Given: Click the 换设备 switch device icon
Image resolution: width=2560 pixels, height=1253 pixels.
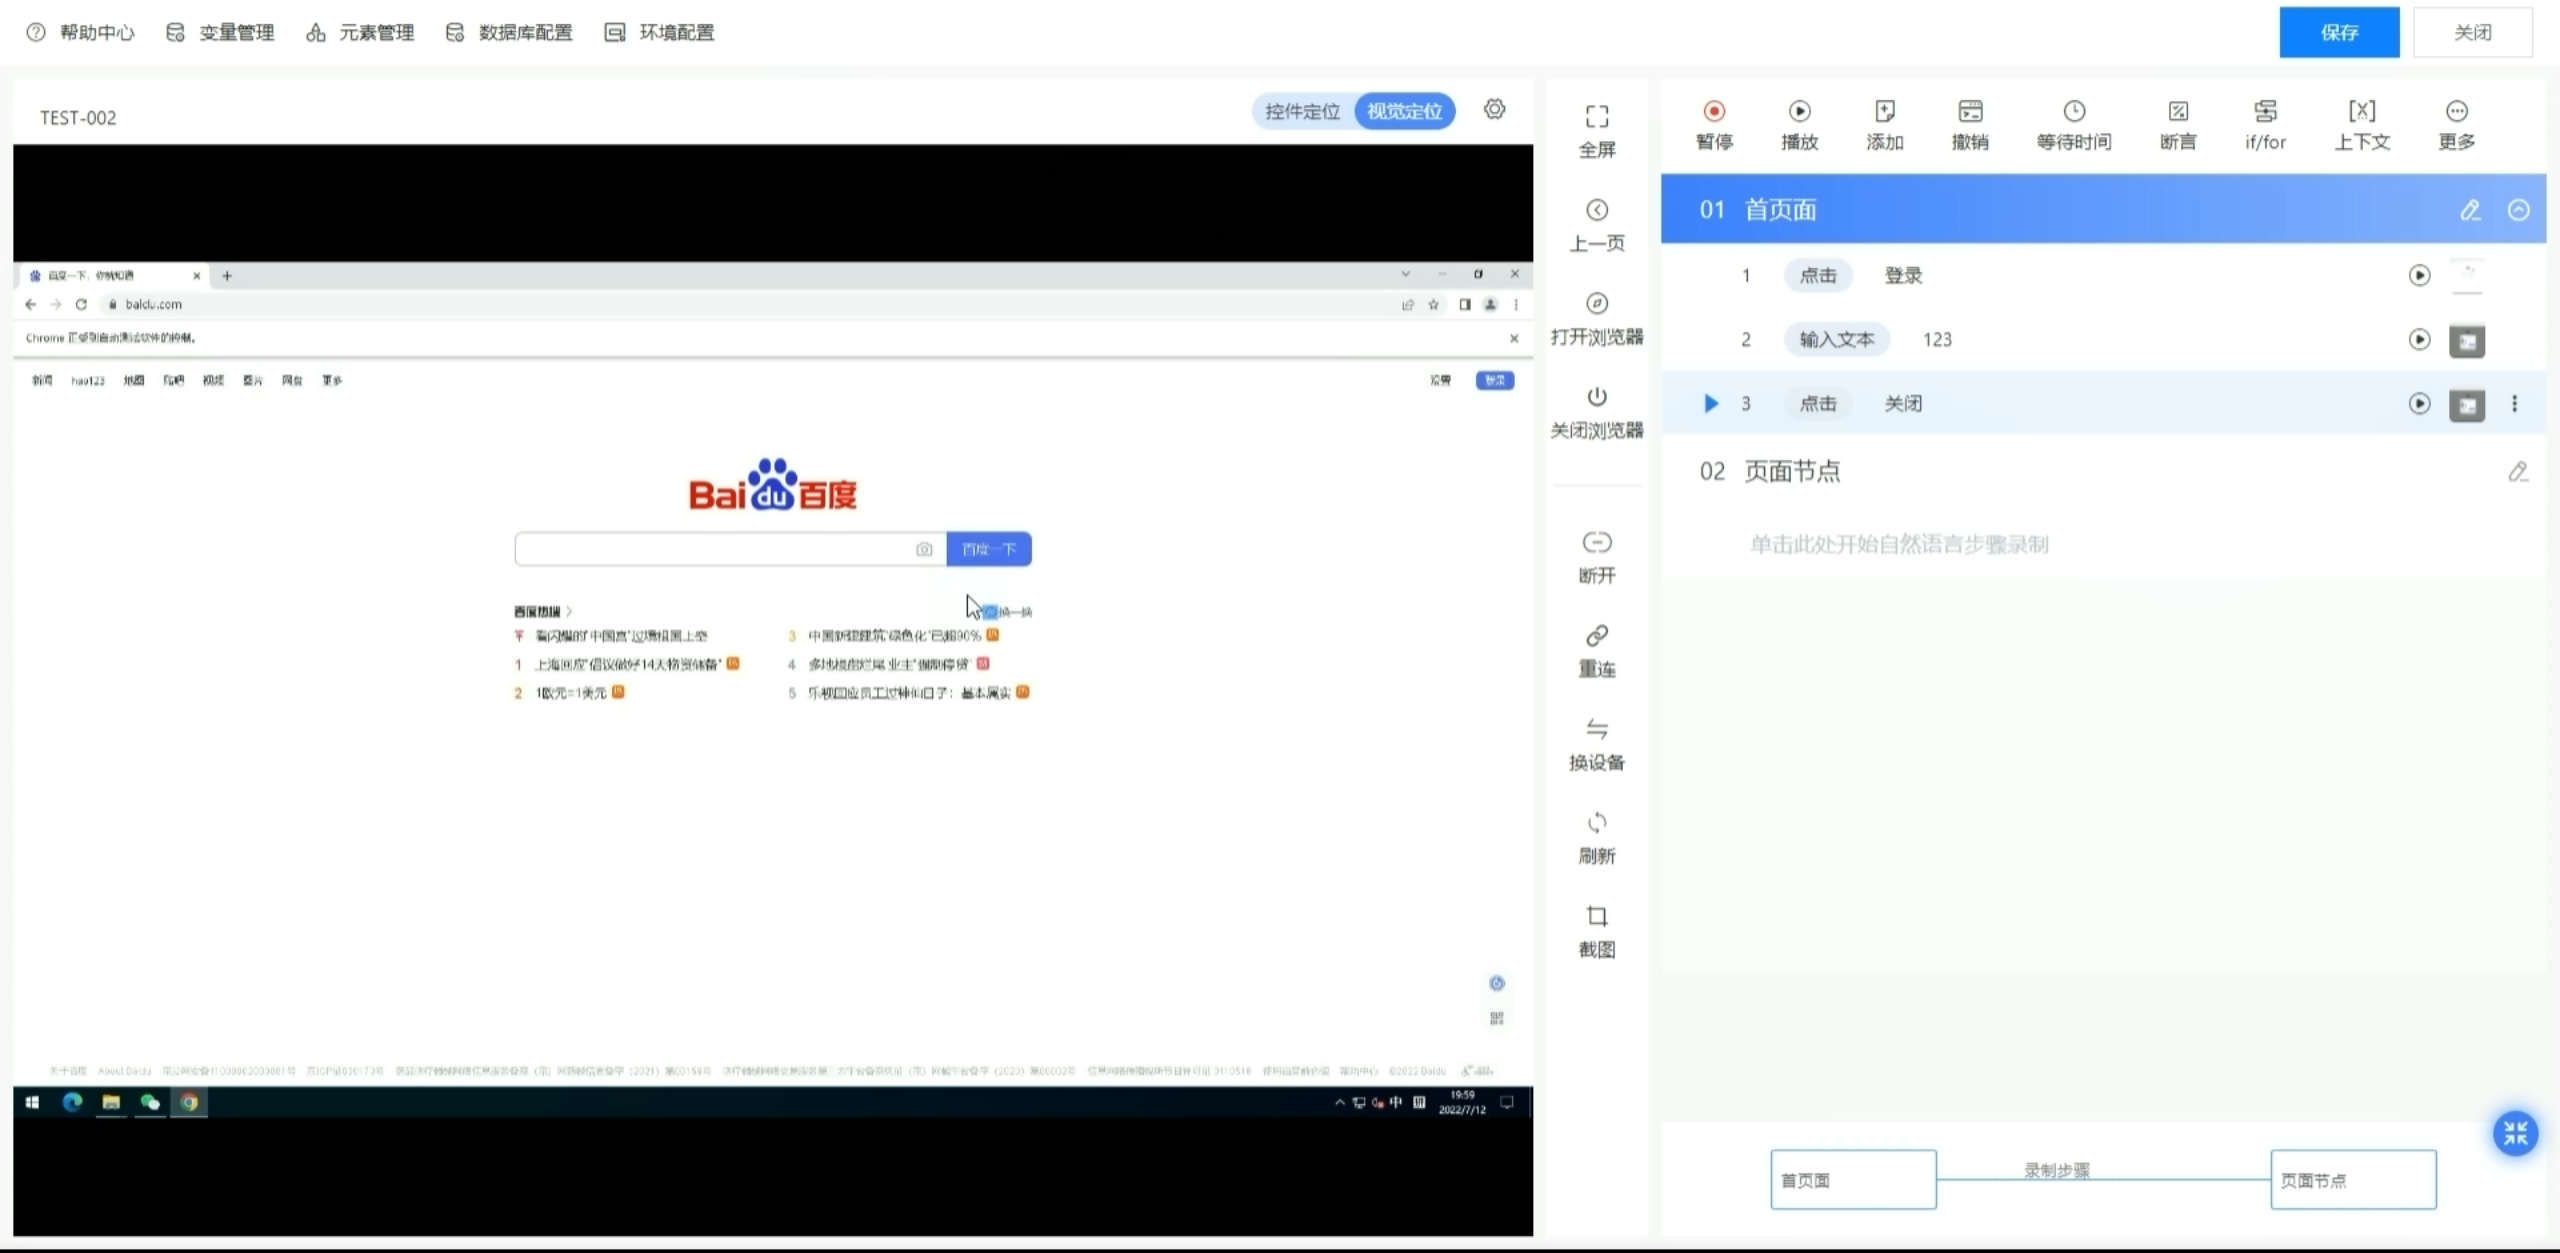Looking at the screenshot, I should pyautogui.click(x=1597, y=729).
